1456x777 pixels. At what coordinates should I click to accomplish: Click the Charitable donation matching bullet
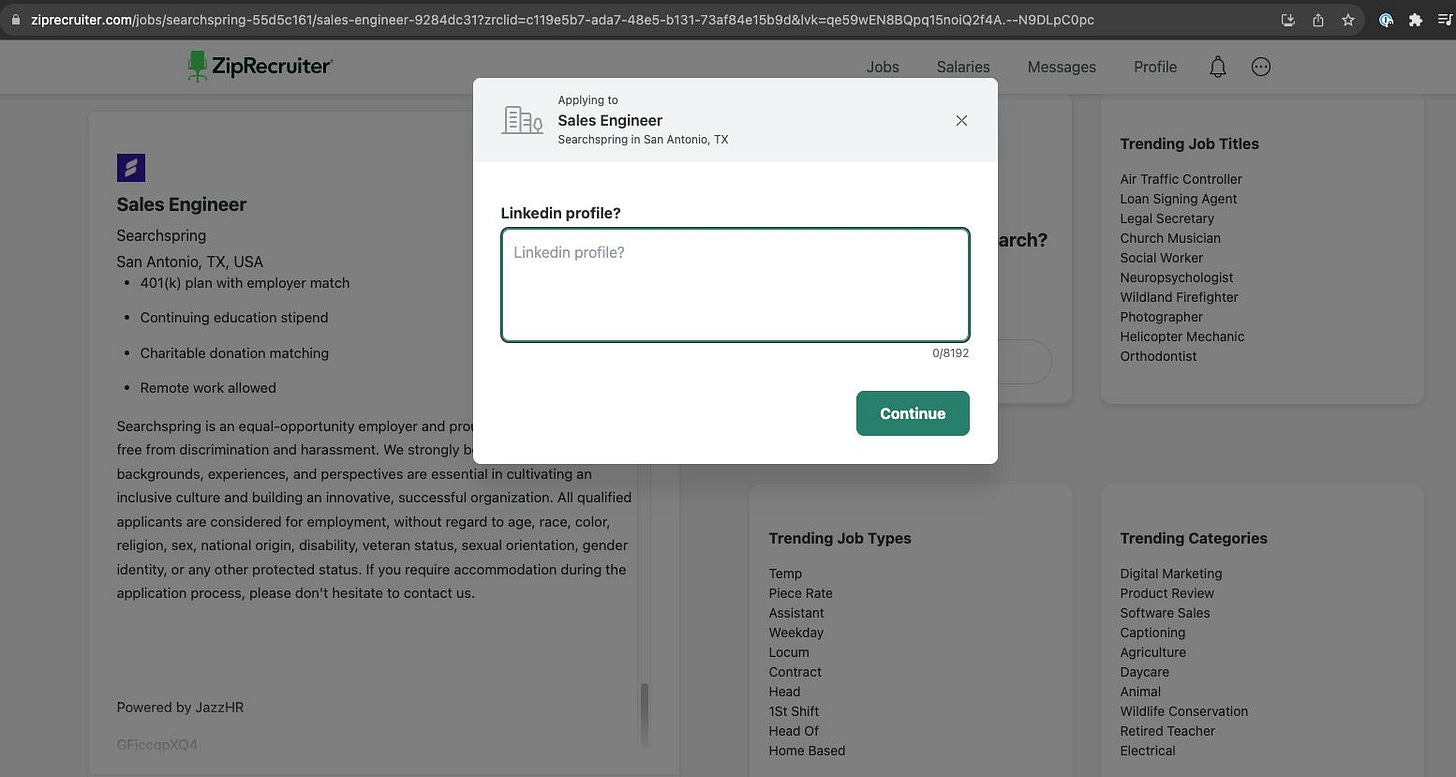(234, 353)
